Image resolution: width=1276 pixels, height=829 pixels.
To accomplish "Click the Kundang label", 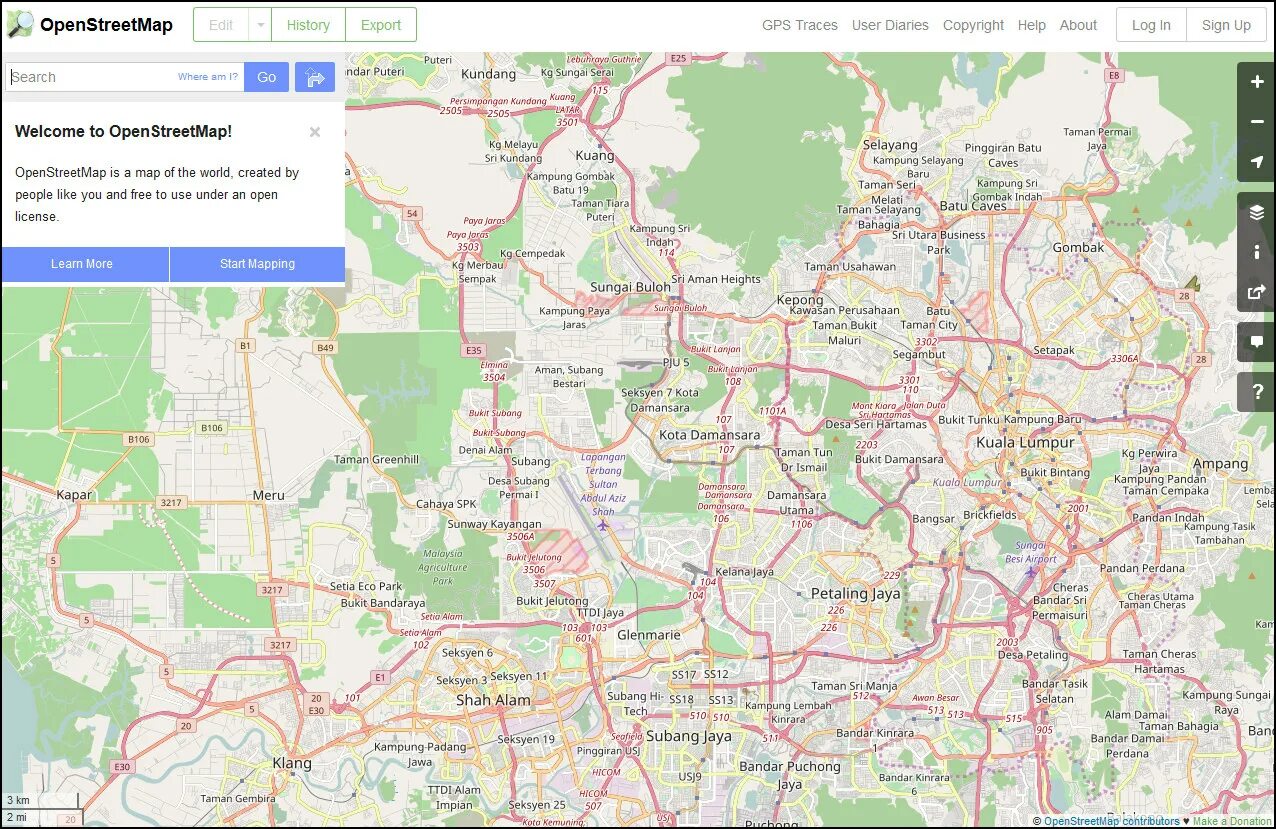I will [x=489, y=75].
